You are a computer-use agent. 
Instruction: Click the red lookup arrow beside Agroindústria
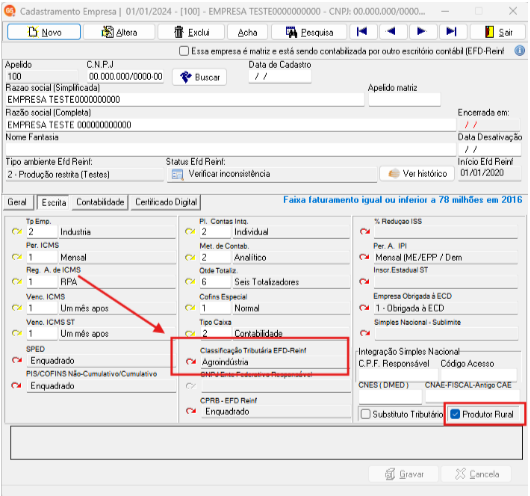pos(191,361)
